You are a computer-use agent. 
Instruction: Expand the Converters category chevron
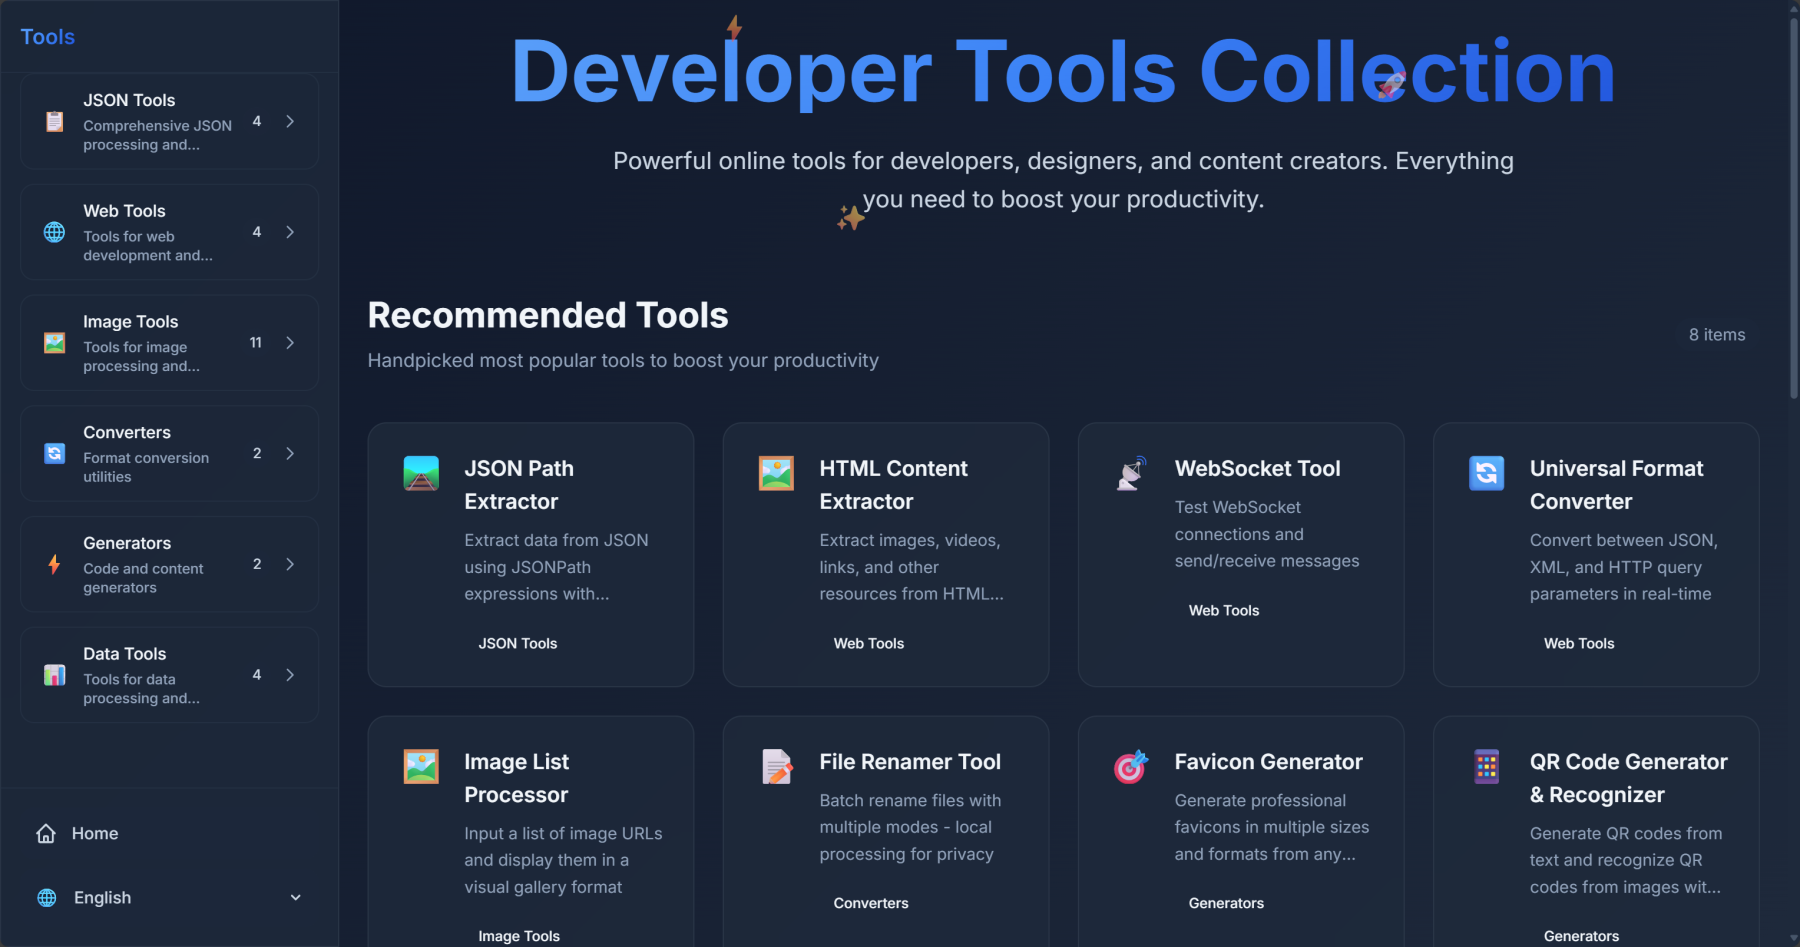tap(290, 454)
